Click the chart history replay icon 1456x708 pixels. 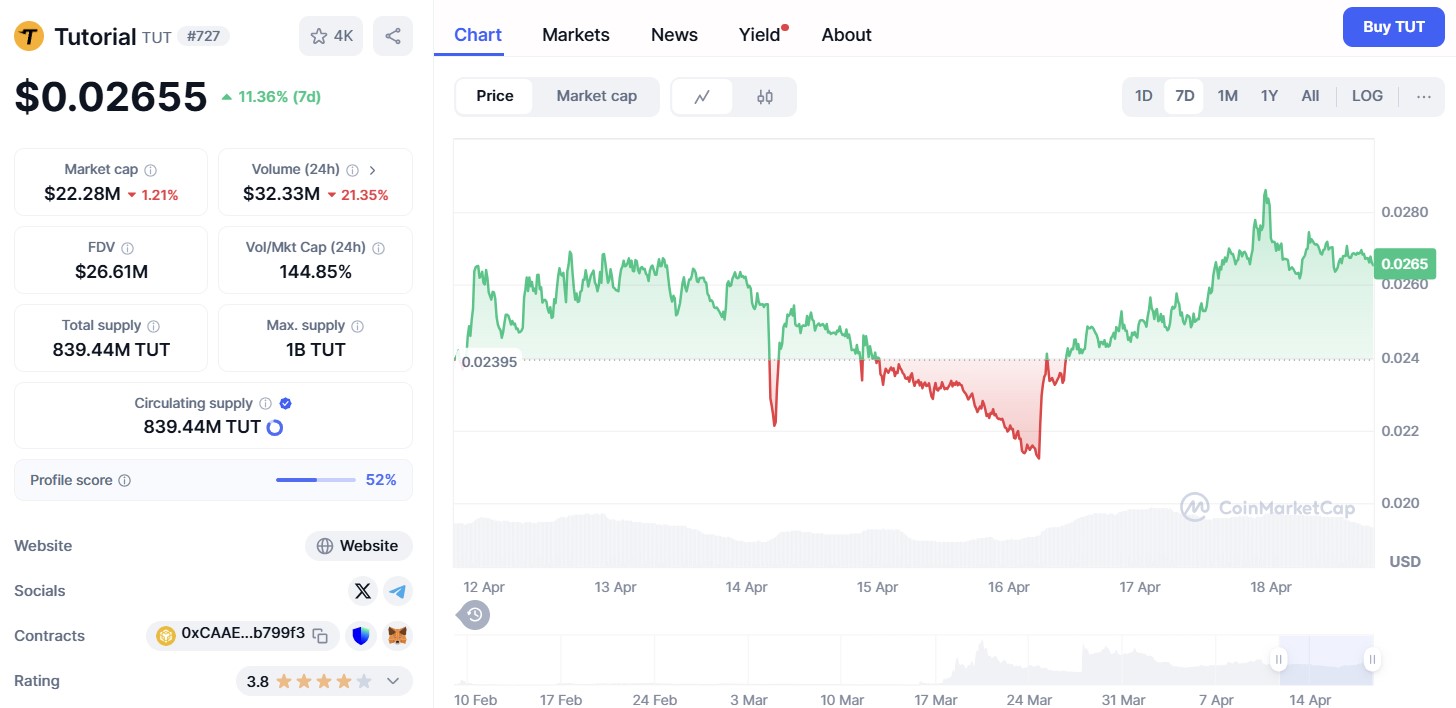[x=475, y=614]
